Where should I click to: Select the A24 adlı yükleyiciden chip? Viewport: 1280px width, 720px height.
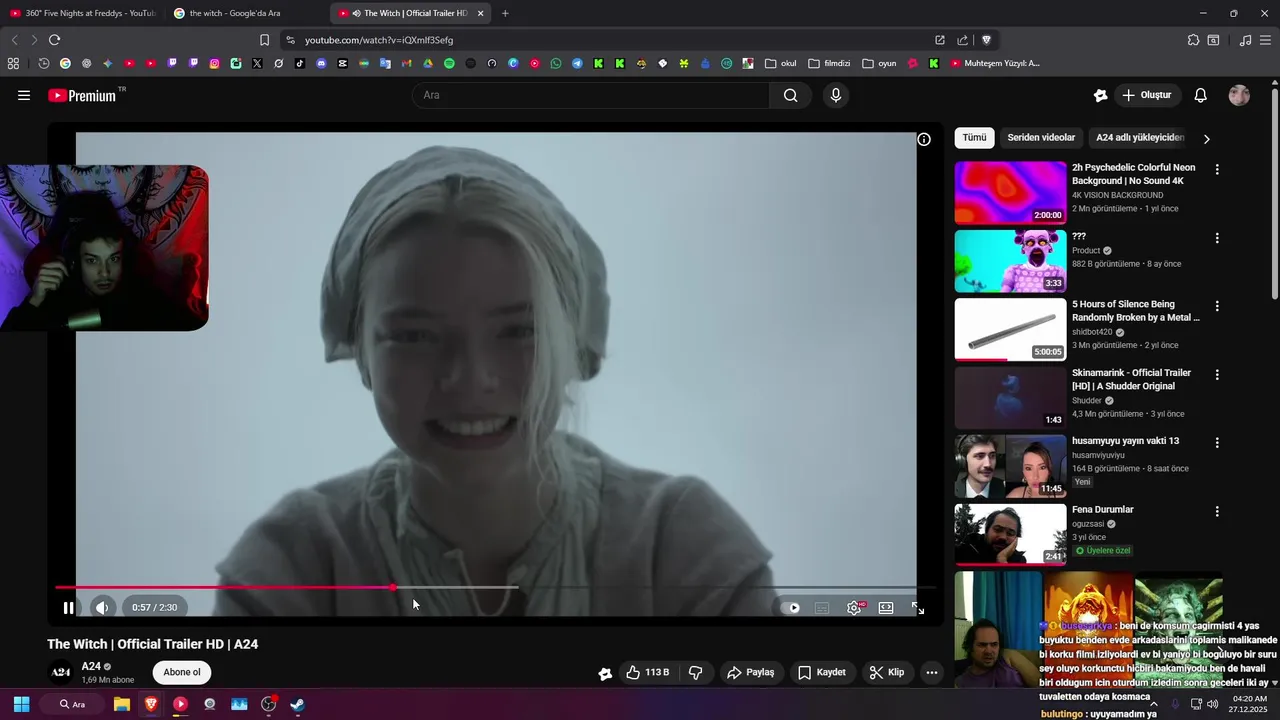click(1138, 138)
